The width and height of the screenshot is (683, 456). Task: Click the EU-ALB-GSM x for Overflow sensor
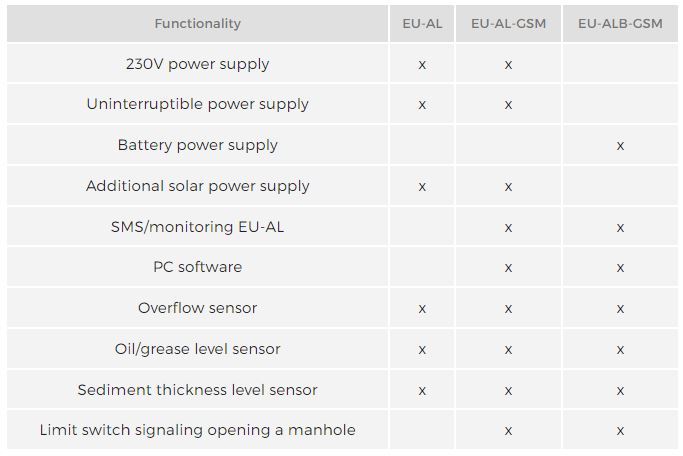(x=620, y=309)
